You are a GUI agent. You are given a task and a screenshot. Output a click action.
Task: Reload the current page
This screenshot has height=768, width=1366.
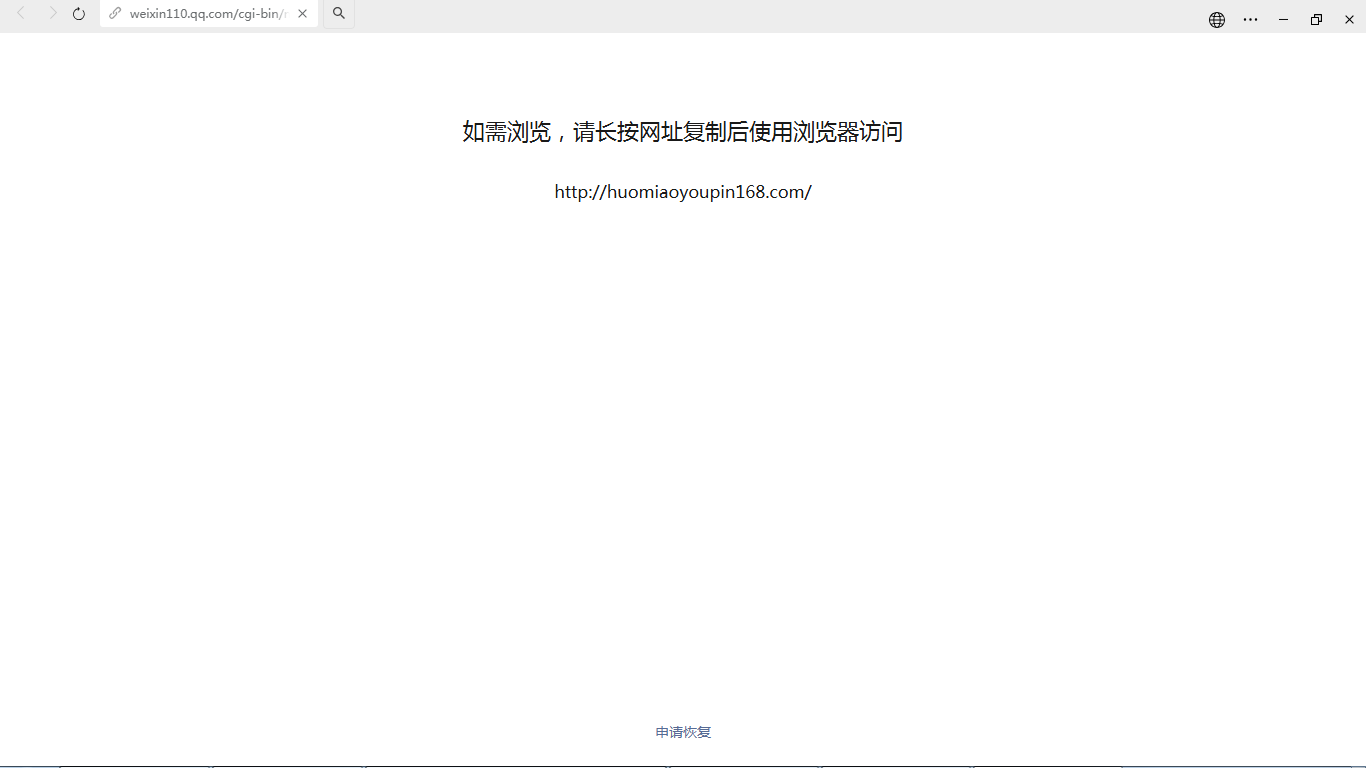[x=79, y=14]
